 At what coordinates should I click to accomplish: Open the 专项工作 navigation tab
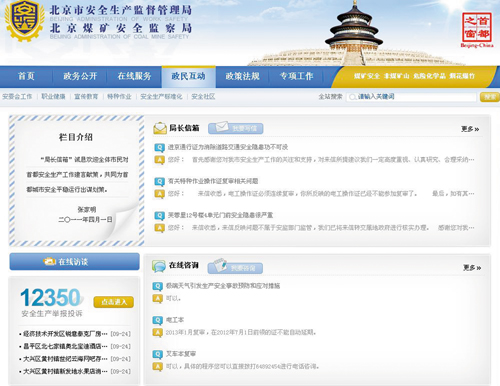296,76
